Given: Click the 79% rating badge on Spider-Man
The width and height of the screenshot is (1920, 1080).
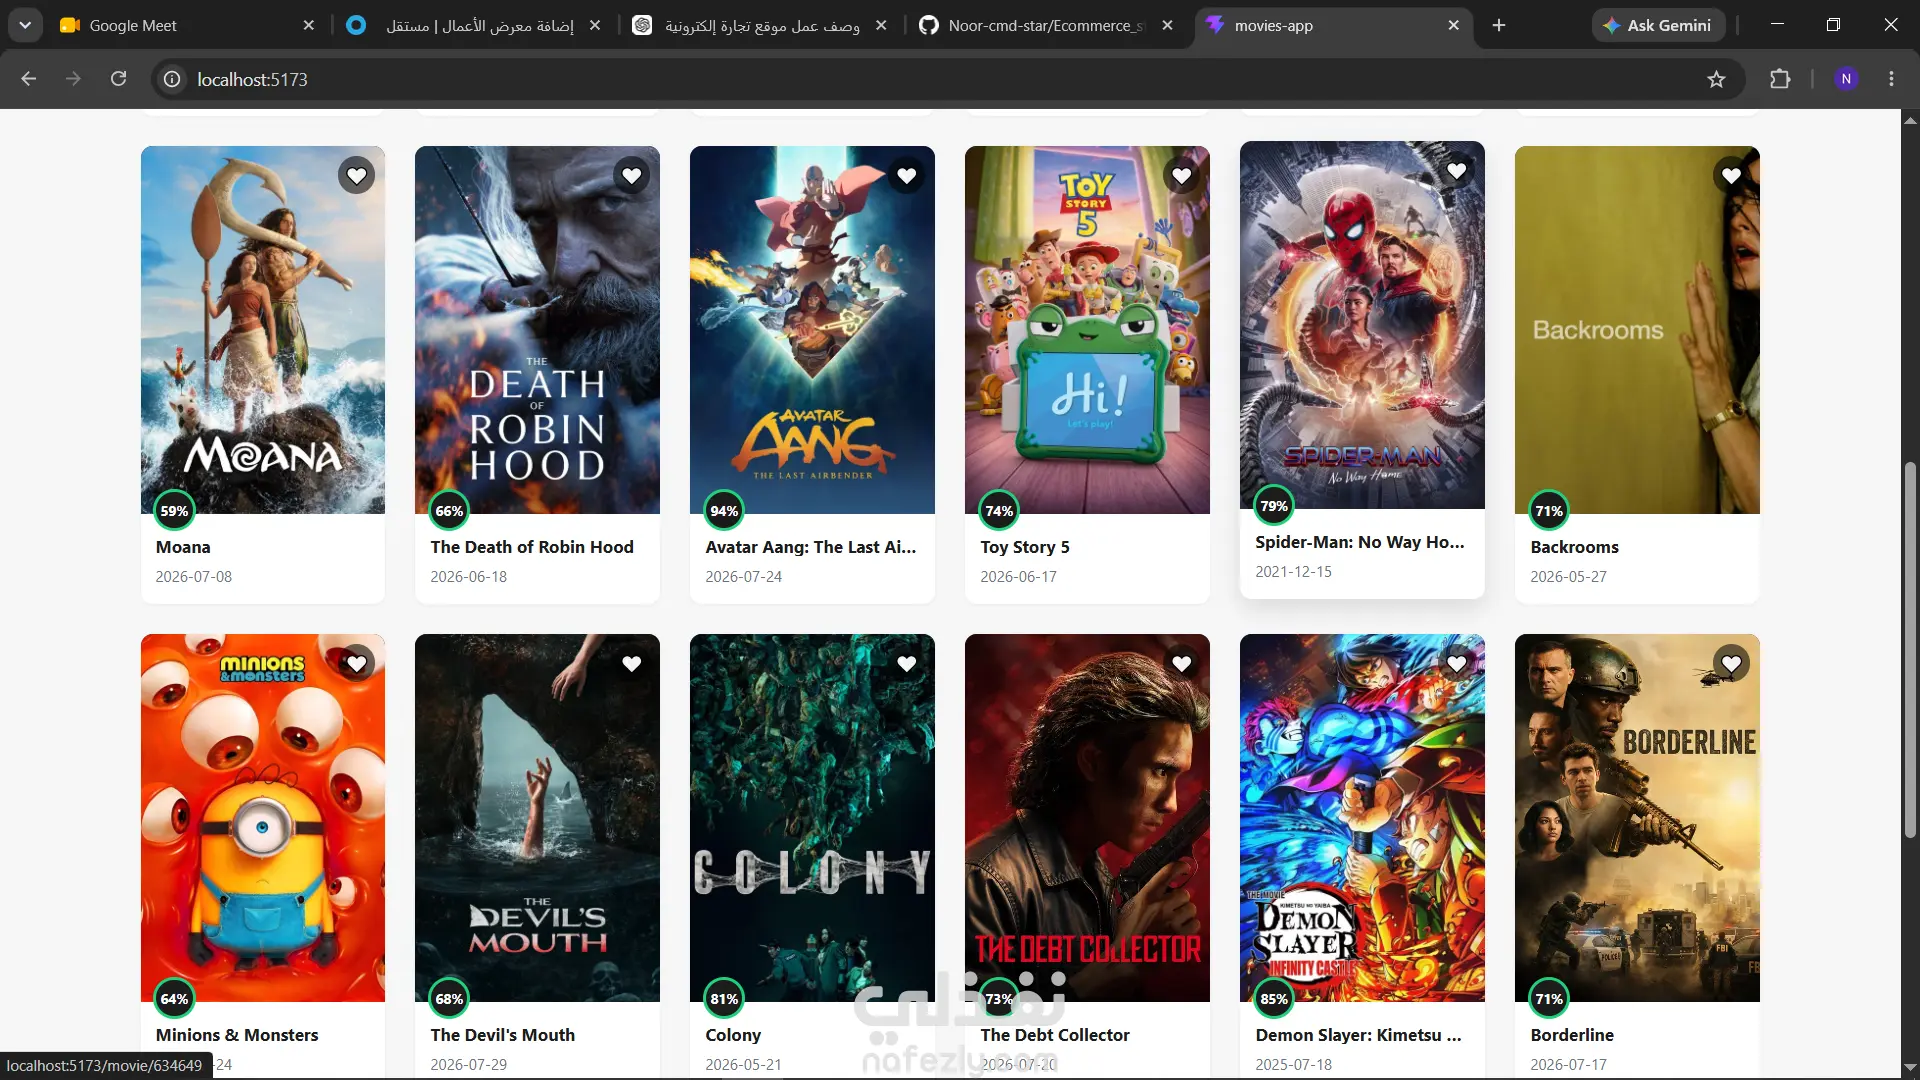Looking at the screenshot, I should pos(1274,506).
